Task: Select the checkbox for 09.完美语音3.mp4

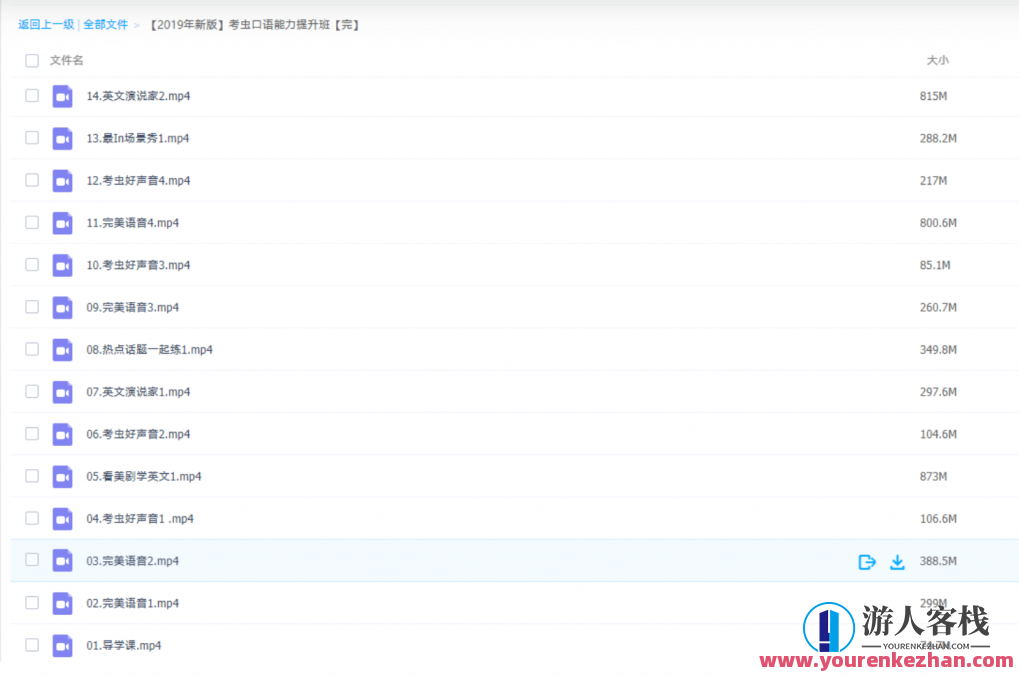Action: (x=32, y=307)
